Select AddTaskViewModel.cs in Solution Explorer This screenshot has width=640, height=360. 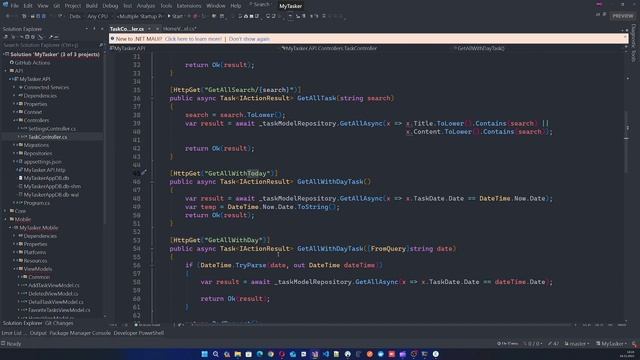(54, 285)
